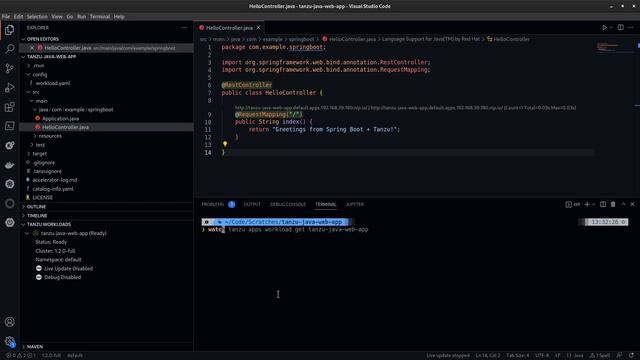Open the Extensions view
640x360 pixels.
point(9,107)
